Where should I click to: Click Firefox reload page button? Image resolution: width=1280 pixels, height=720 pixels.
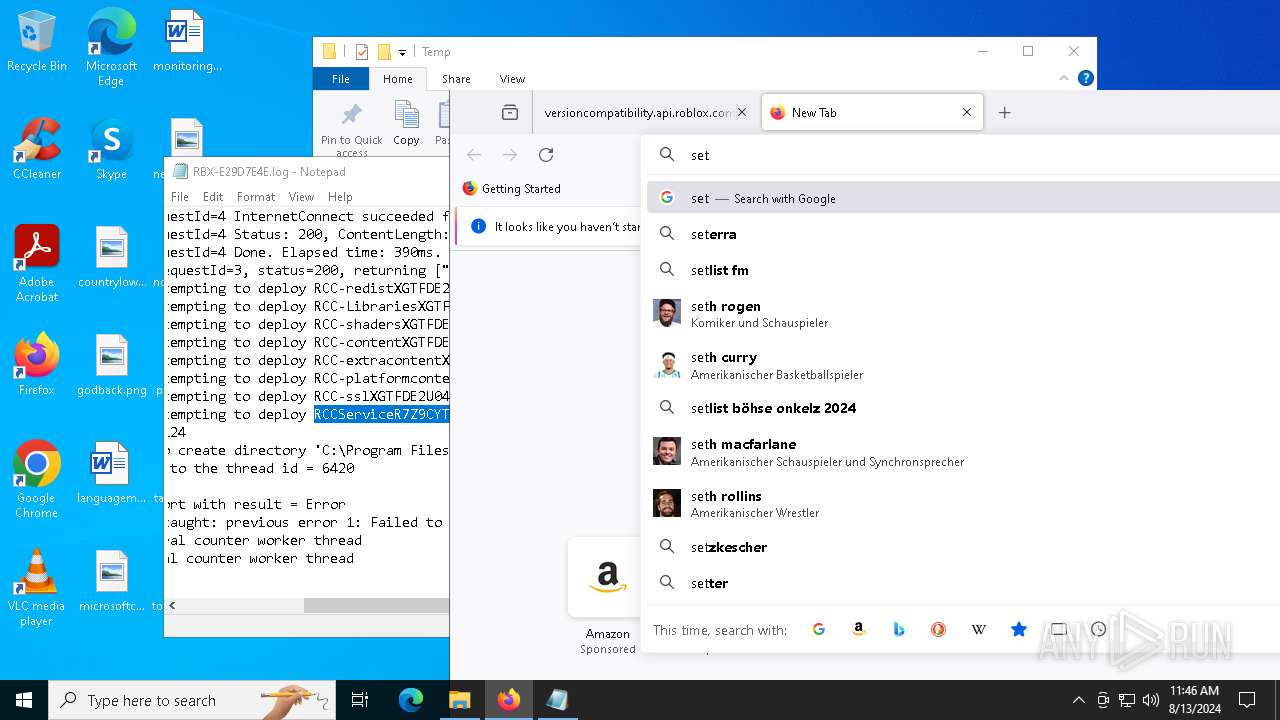pos(546,155)
